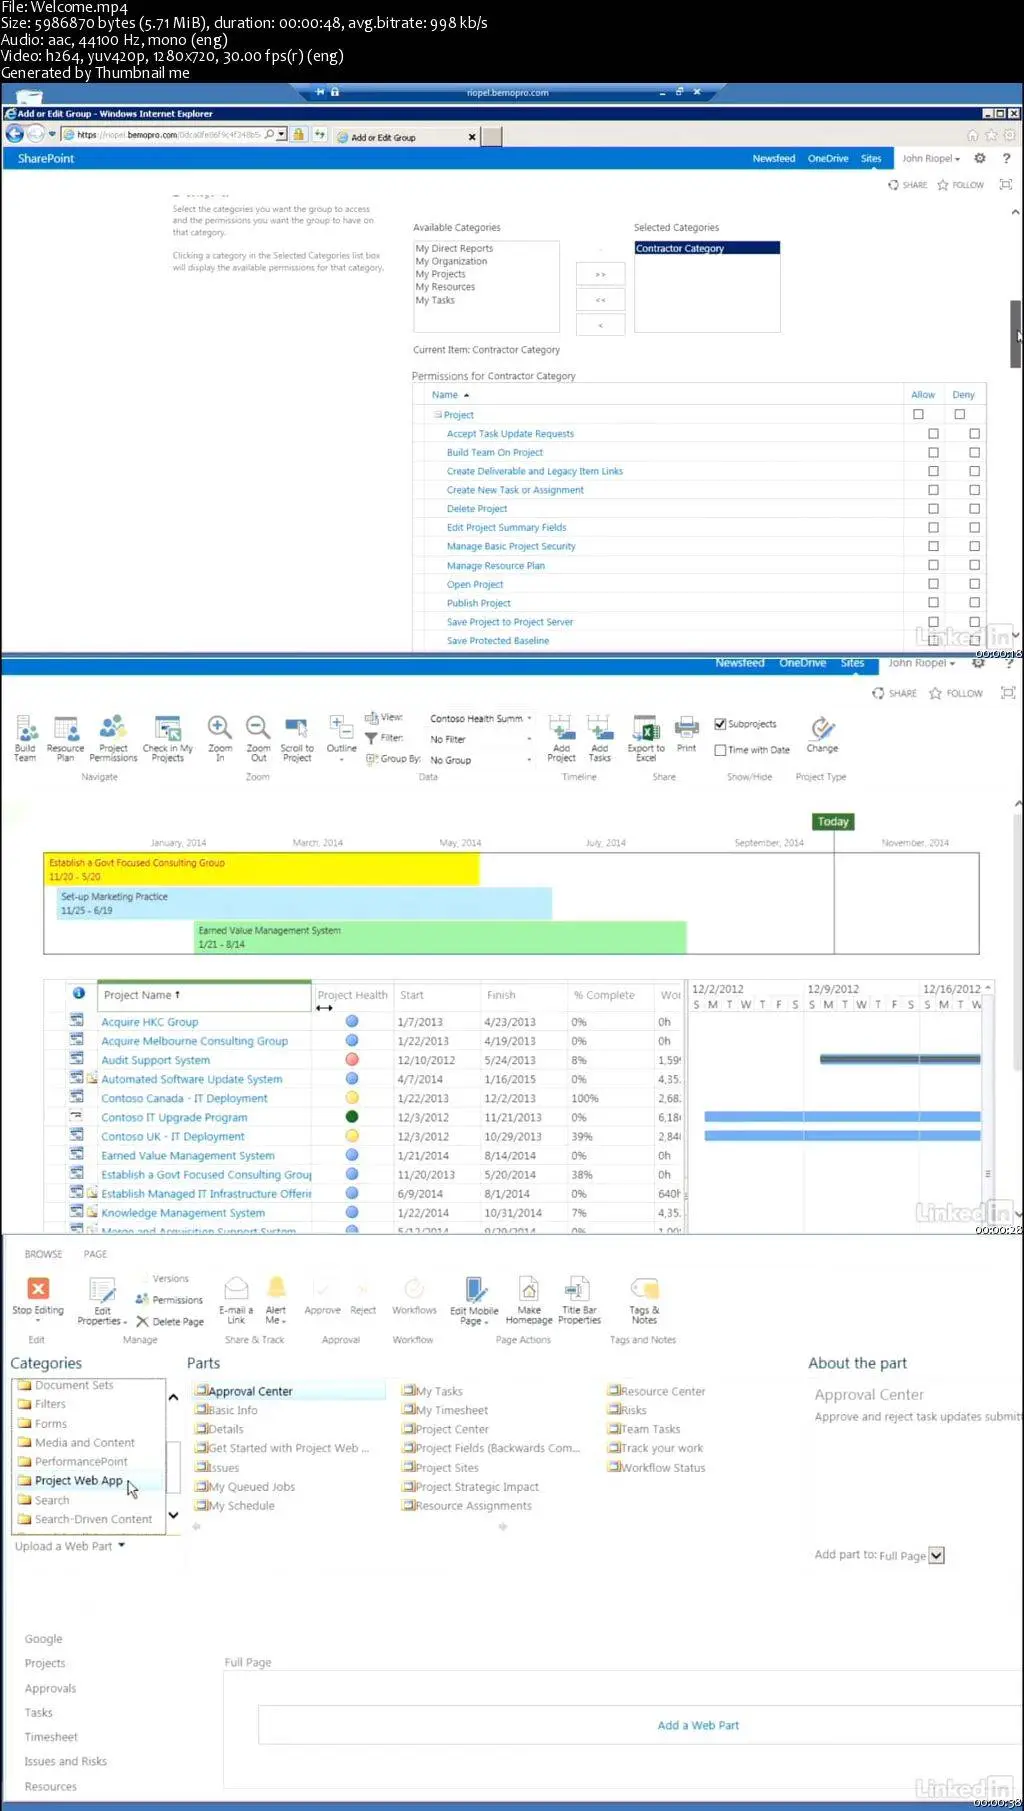
Task: Select Check in My Projects icon
Action: pyautogui.click(x=167, y=728)
